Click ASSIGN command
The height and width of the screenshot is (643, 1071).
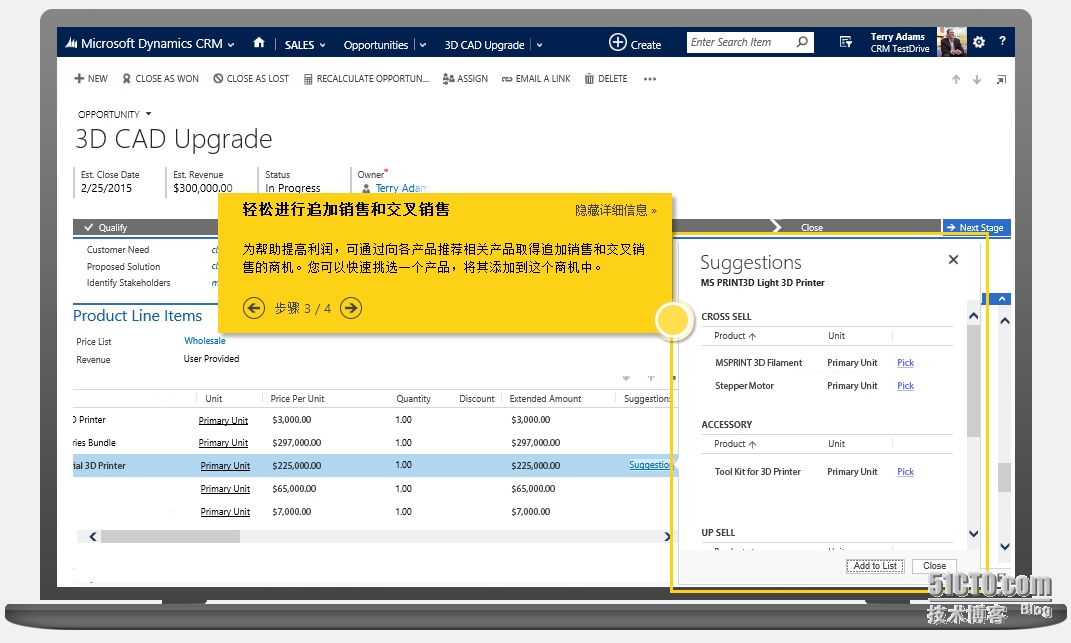pyautogui.click(x=465, y=79)
